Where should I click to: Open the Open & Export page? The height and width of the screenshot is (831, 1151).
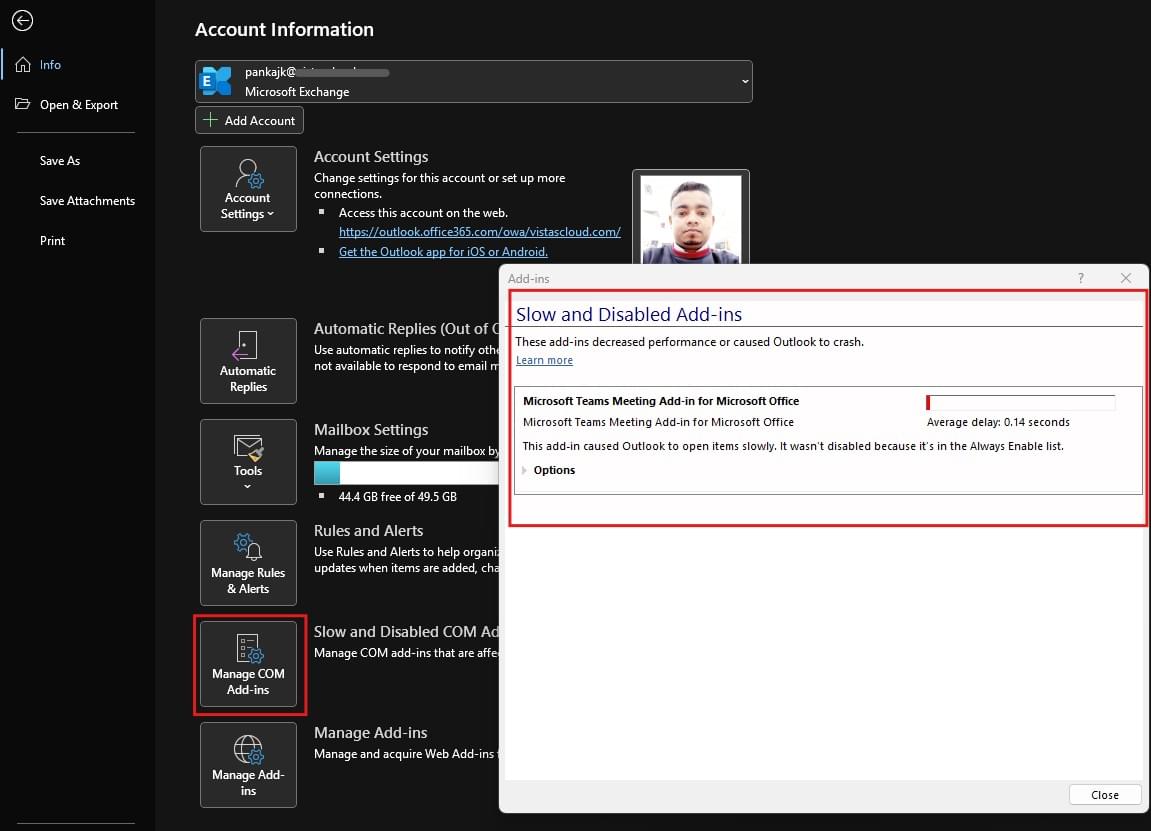click(x=77, y=104)
